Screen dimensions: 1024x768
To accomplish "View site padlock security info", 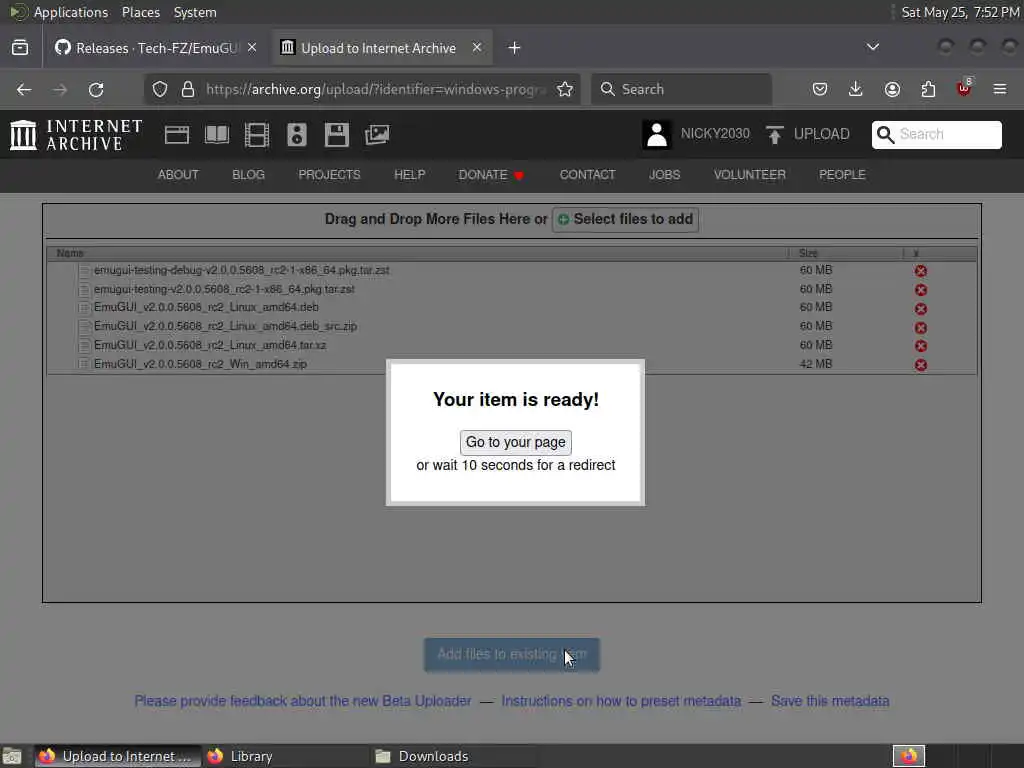I will coord(188,89).
